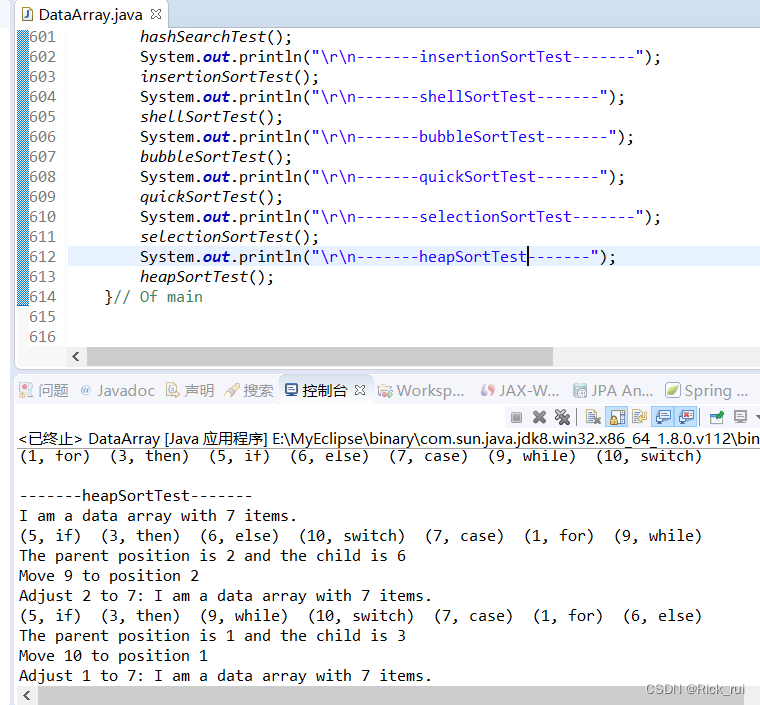Pin the current console

pyautogui.click(x=717, y=417)
